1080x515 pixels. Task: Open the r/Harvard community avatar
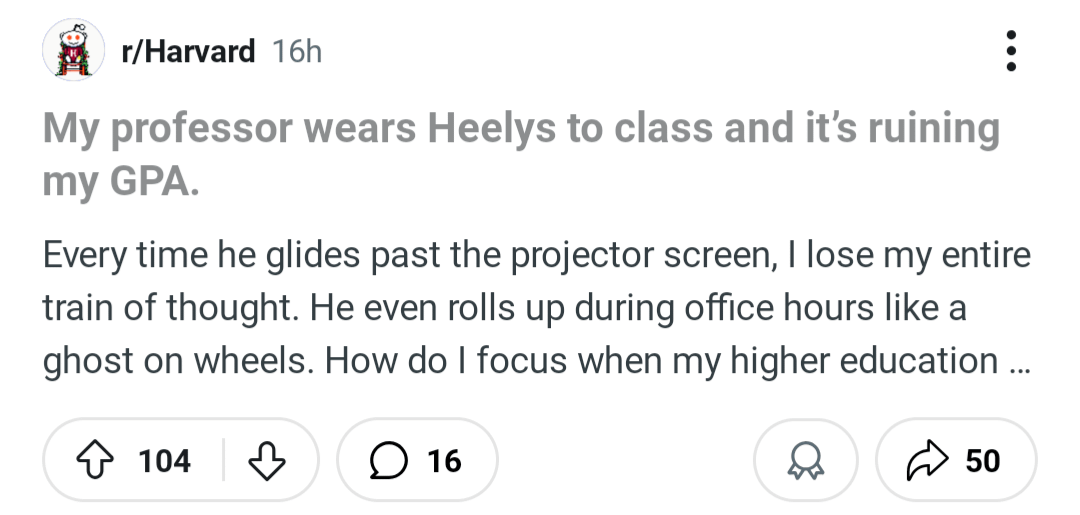73,50
